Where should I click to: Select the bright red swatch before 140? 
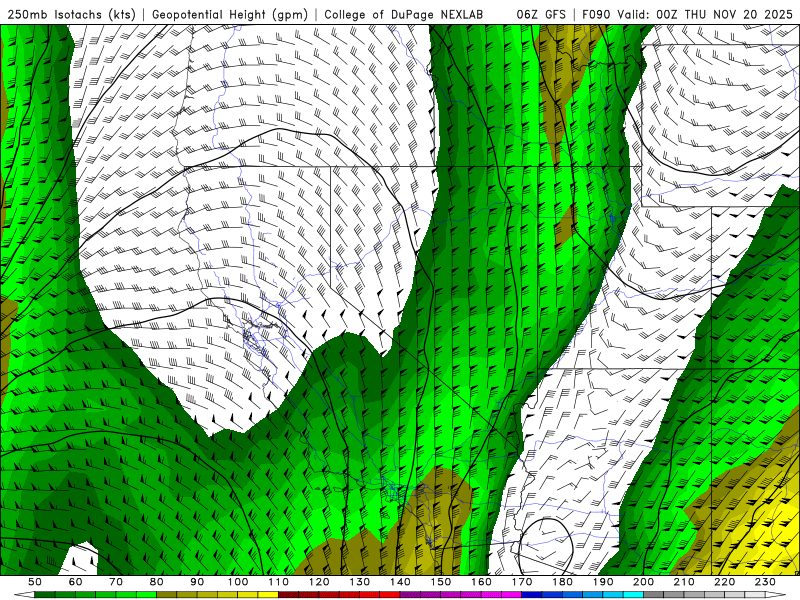[390, 595]
